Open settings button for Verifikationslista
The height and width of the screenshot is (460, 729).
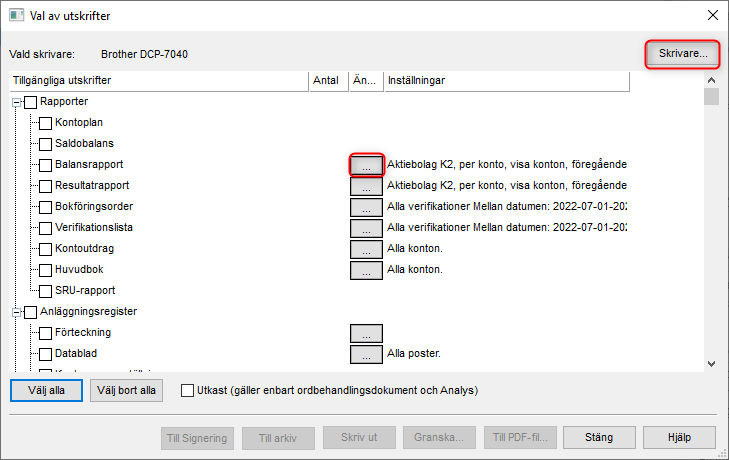[x=366, y=228]
